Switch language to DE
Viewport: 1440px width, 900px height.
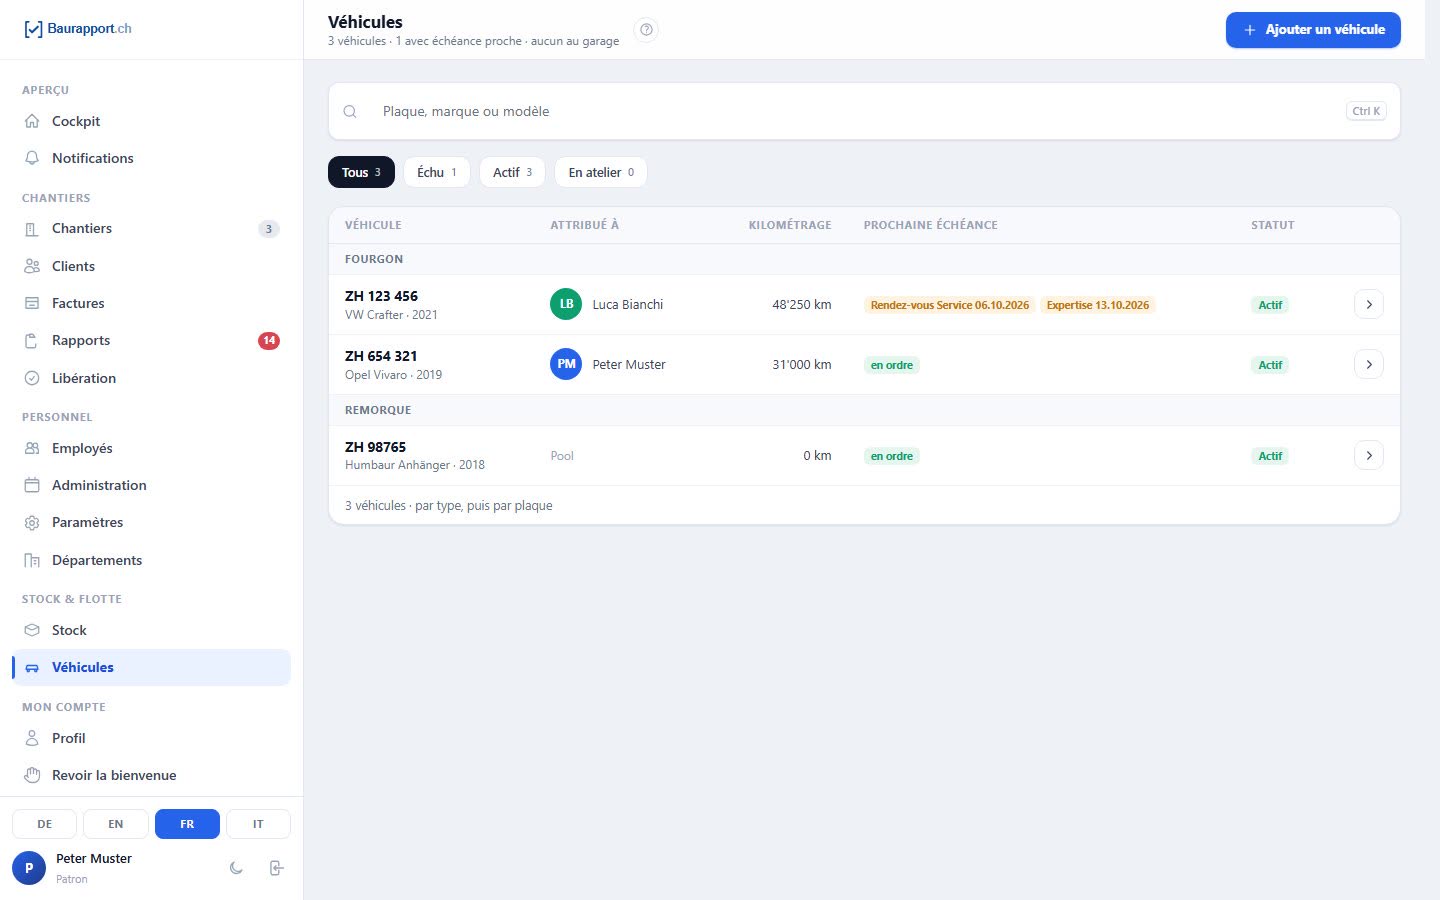click(x=45, y=824)
